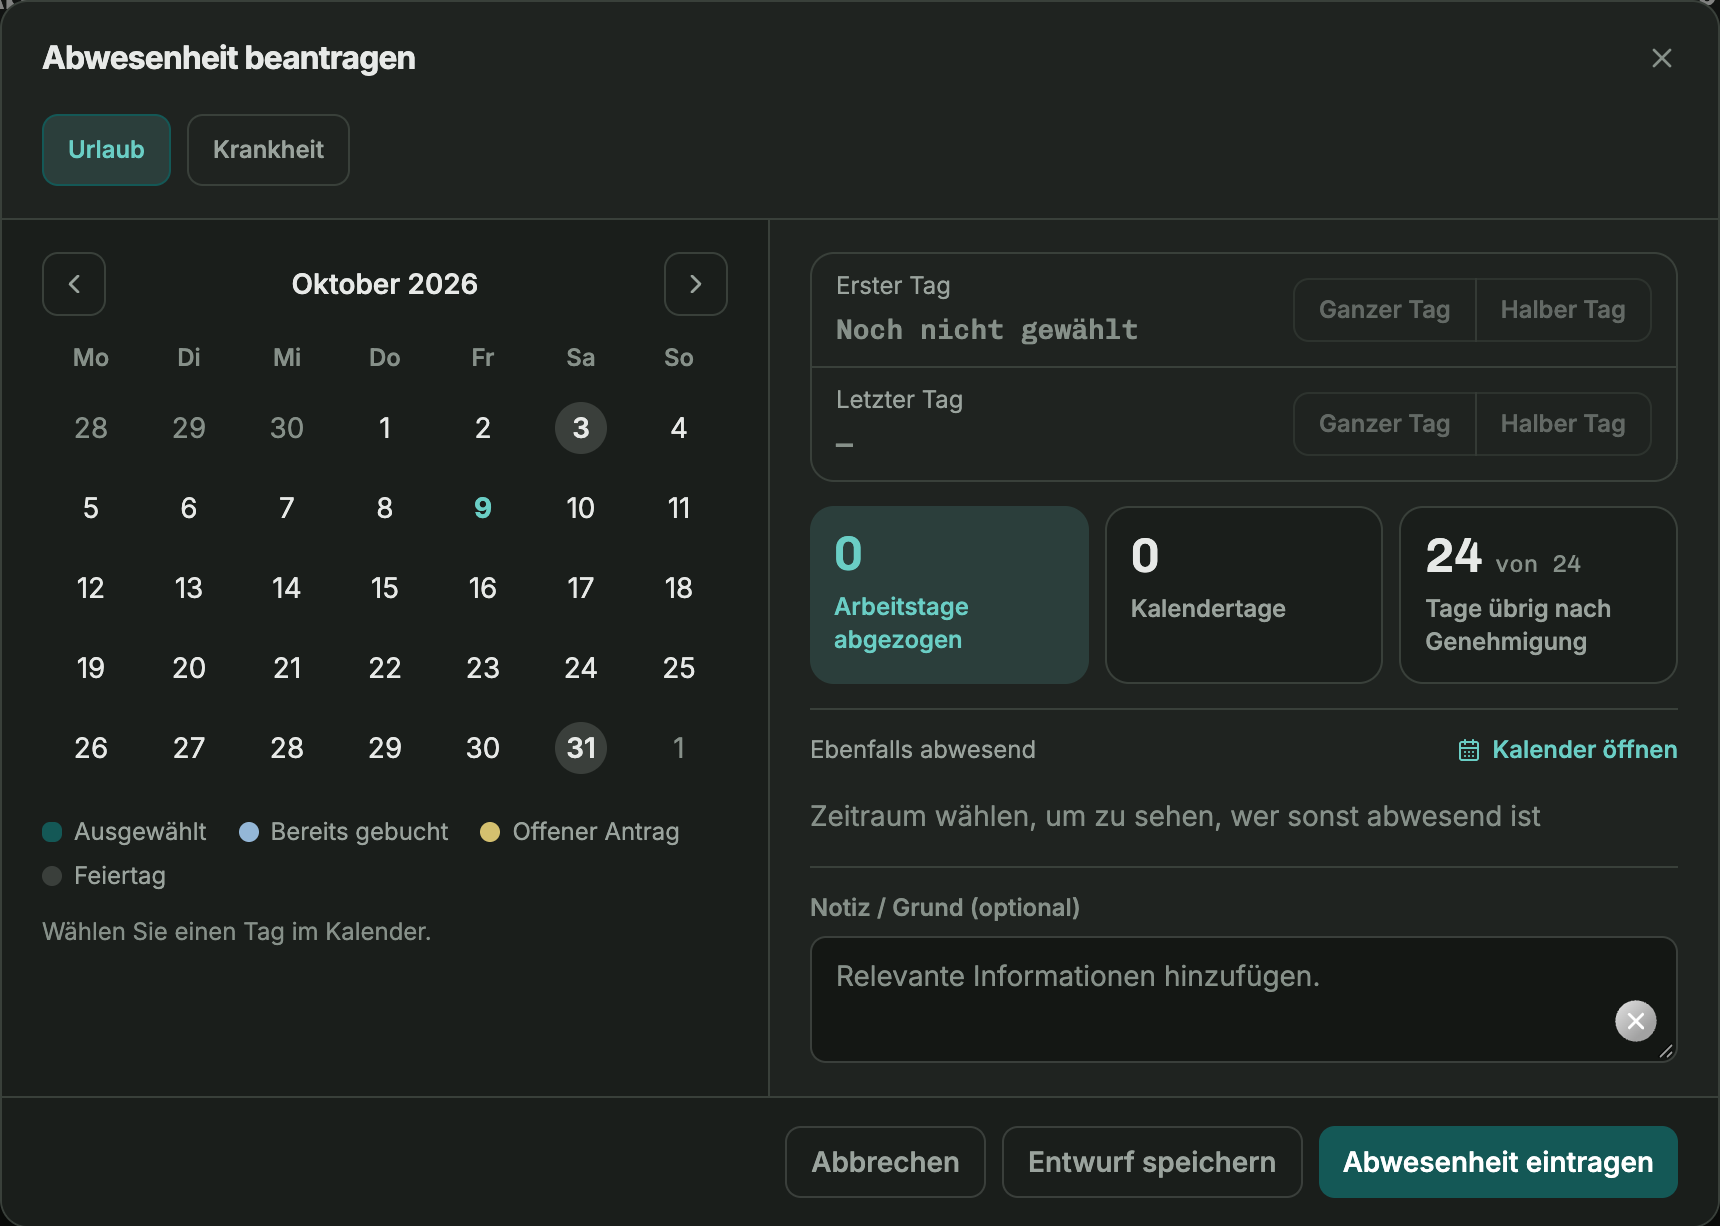
Task: Select October 15 in the calendar
Action: click(x=385, y=588)
